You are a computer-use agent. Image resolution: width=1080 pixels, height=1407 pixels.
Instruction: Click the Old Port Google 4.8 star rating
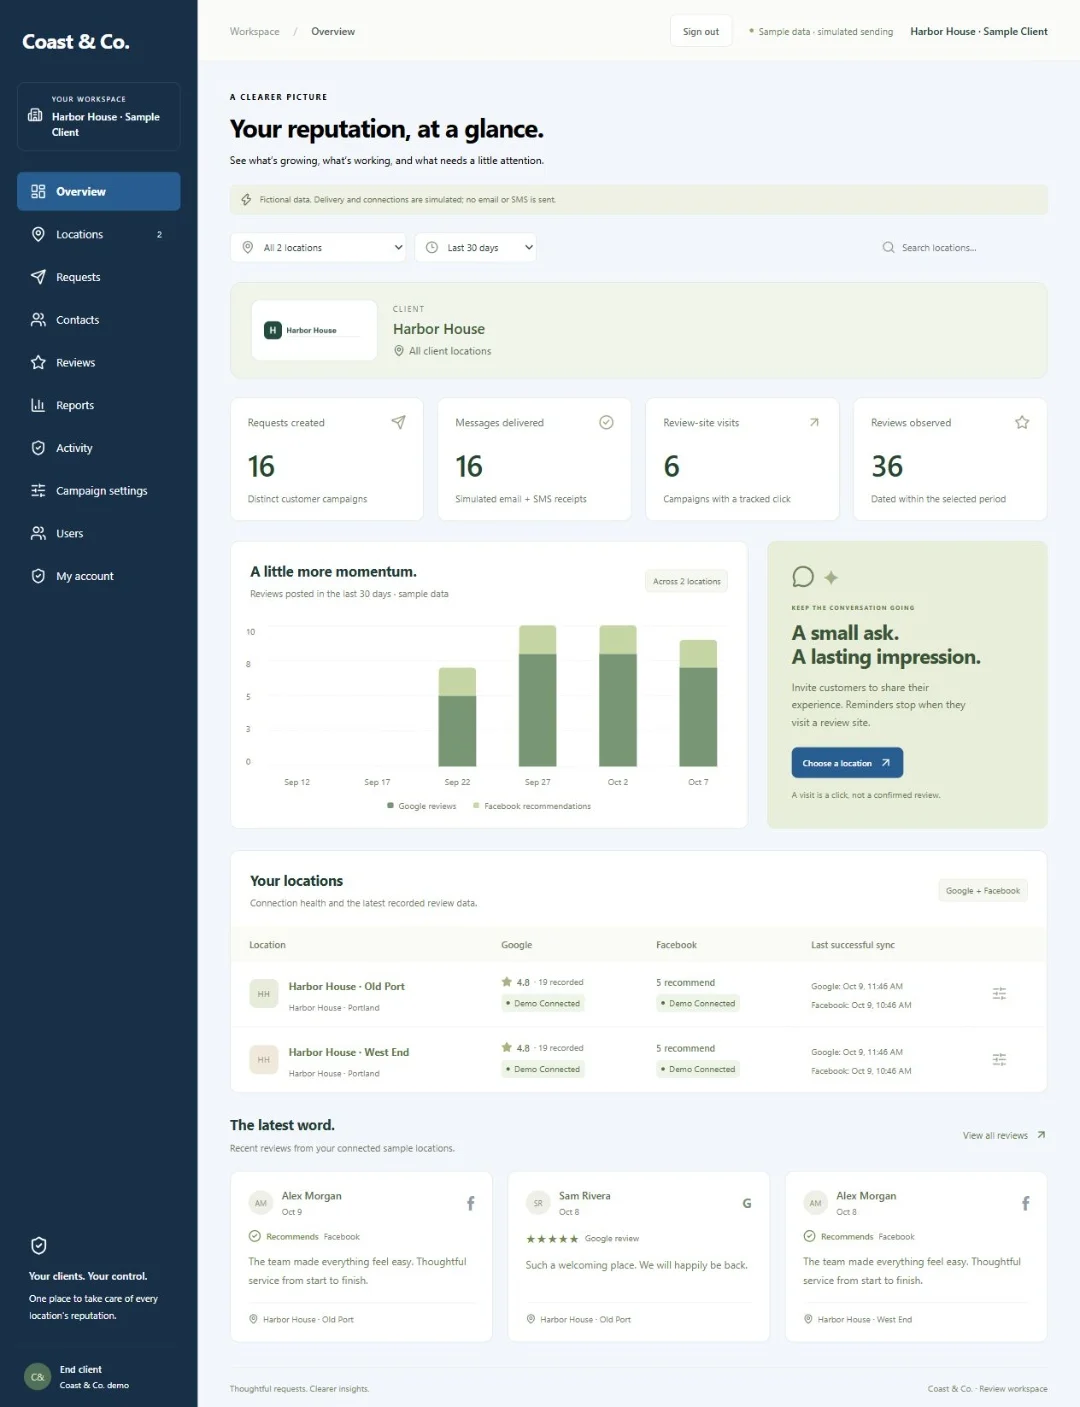click(516, 982)
